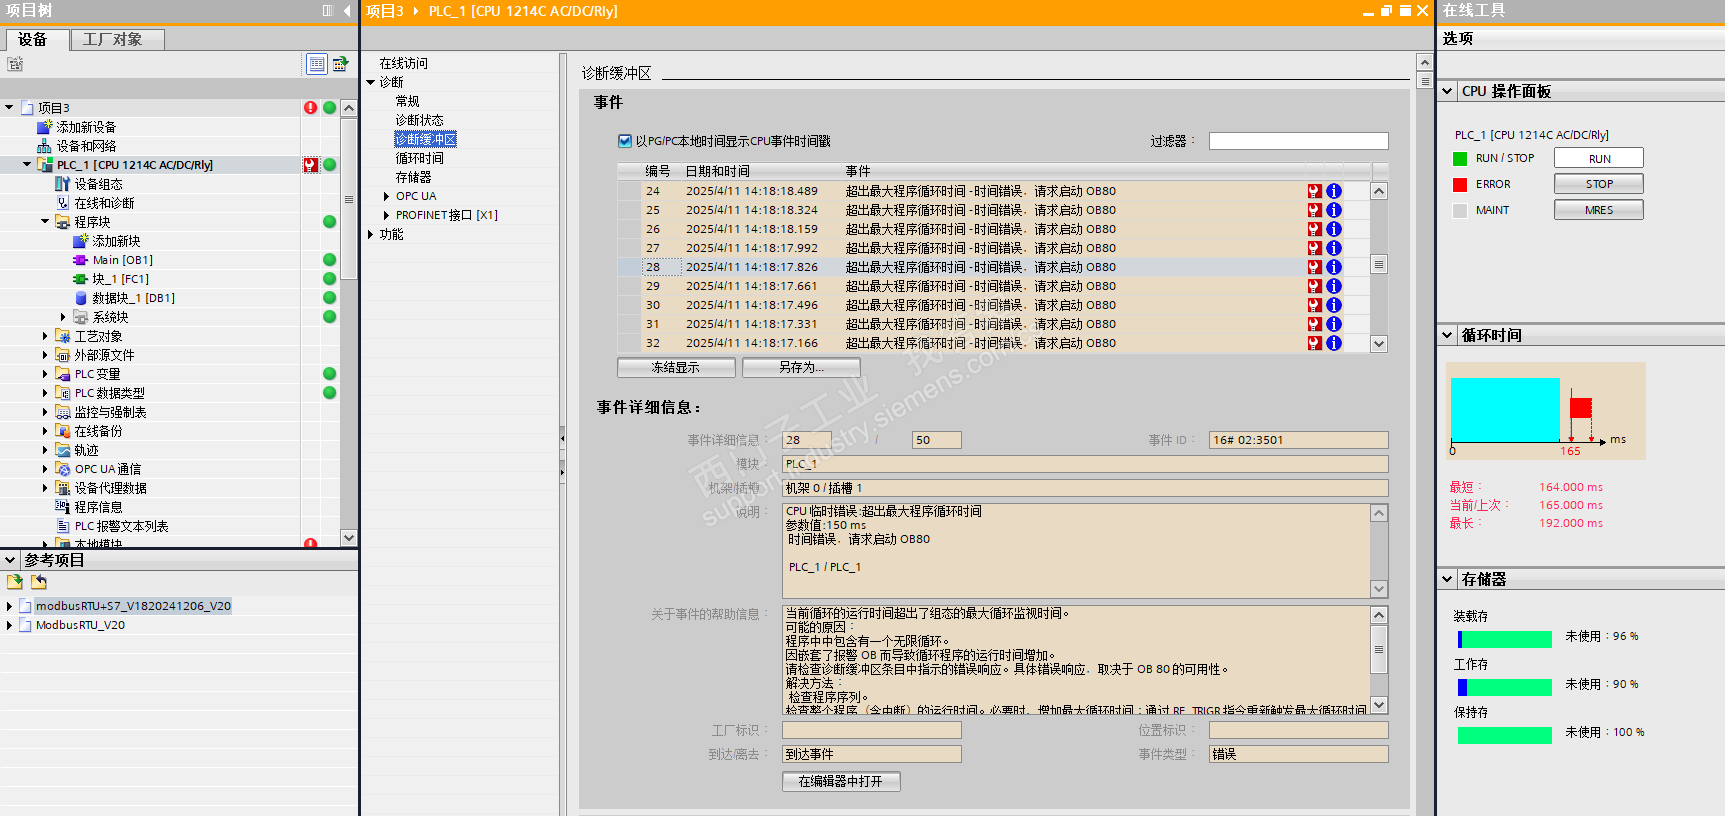Image resolution: width=1725 pixels, height=816 pixels.
Task: Expand the 功能 navigation node
Action: pos(371,234)
